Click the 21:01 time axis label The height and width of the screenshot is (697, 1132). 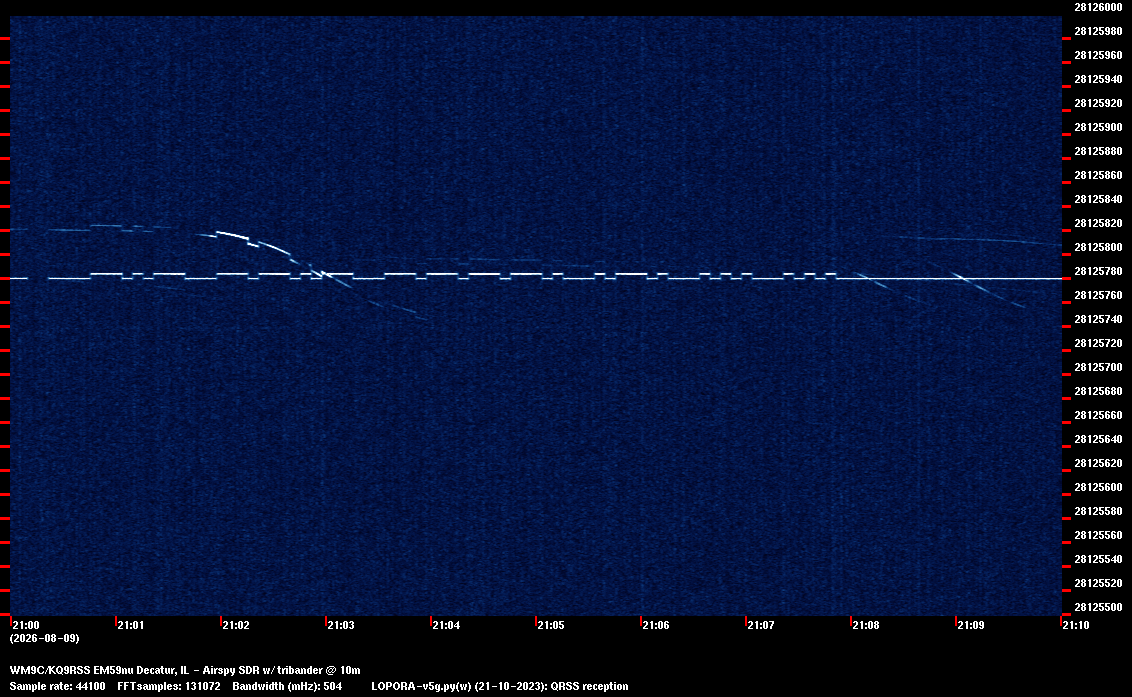click(x=131, y=625)
